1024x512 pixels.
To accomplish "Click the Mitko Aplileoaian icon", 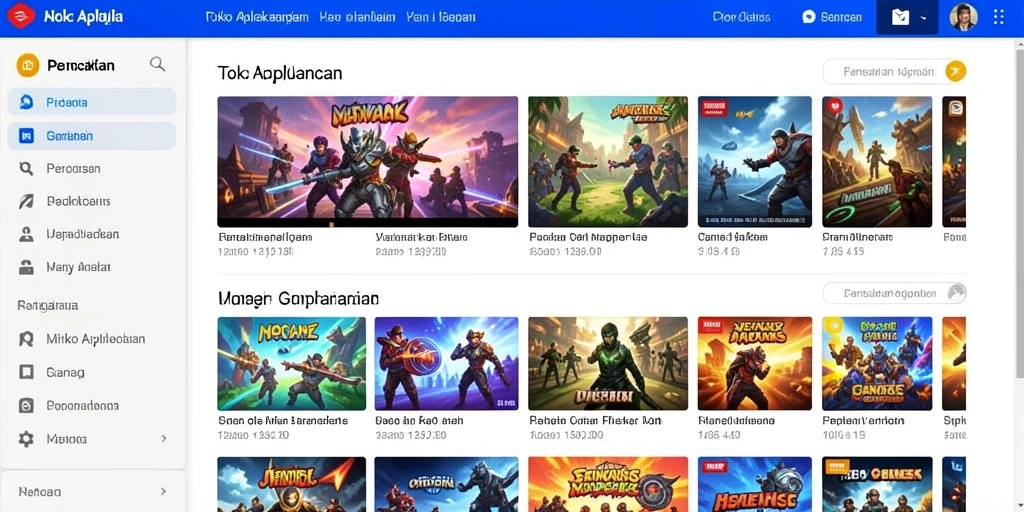I will tap(26, 339).
